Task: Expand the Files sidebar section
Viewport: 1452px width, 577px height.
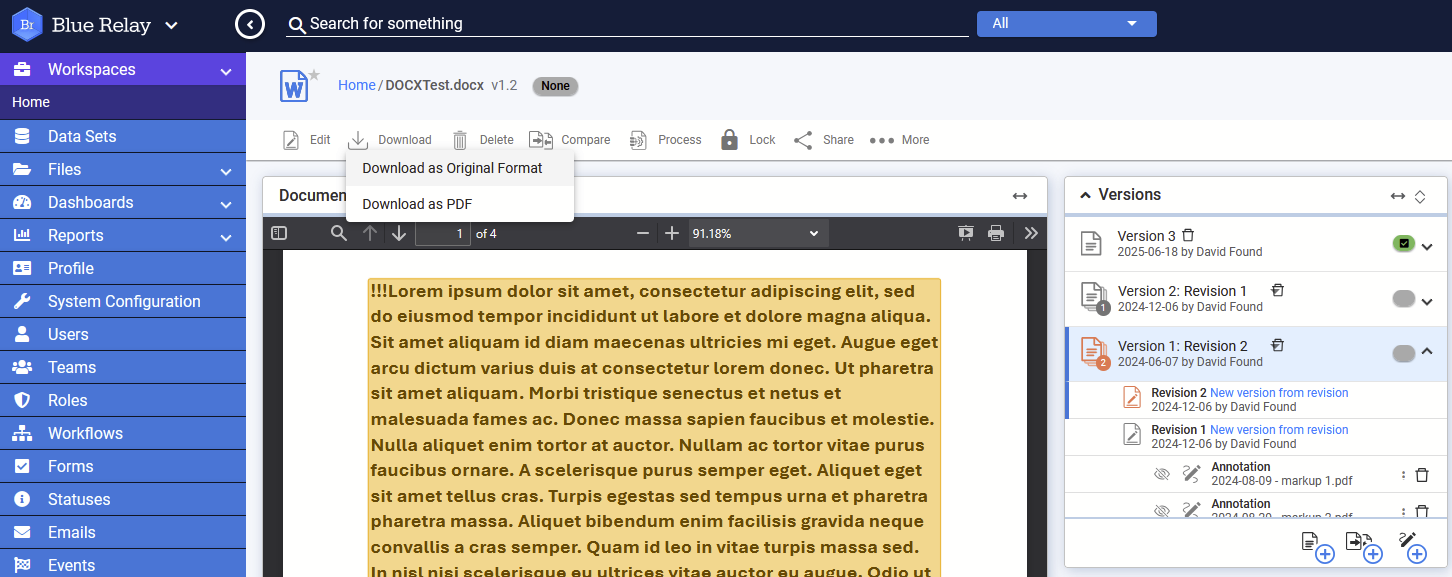Action: point(226,171)
